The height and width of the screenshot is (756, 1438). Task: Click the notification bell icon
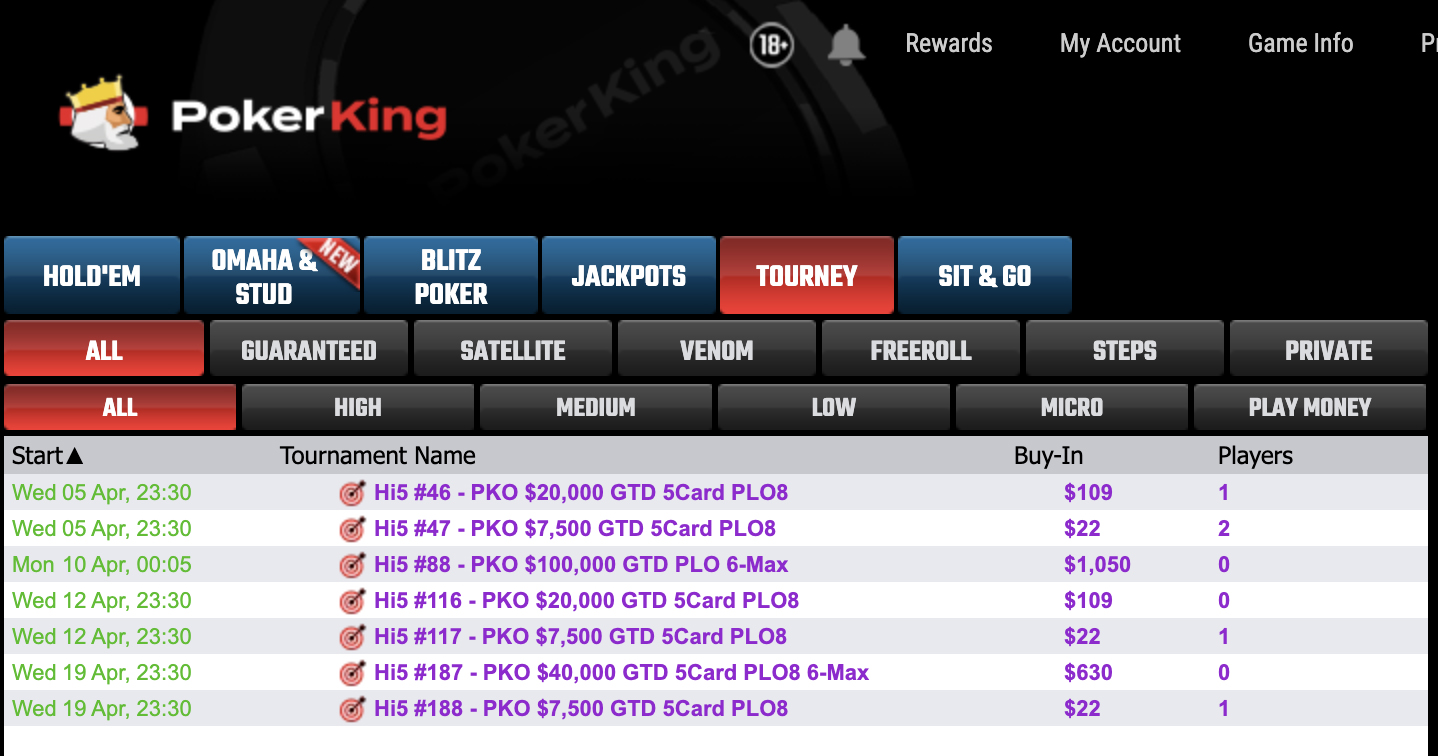coord(846,45)
